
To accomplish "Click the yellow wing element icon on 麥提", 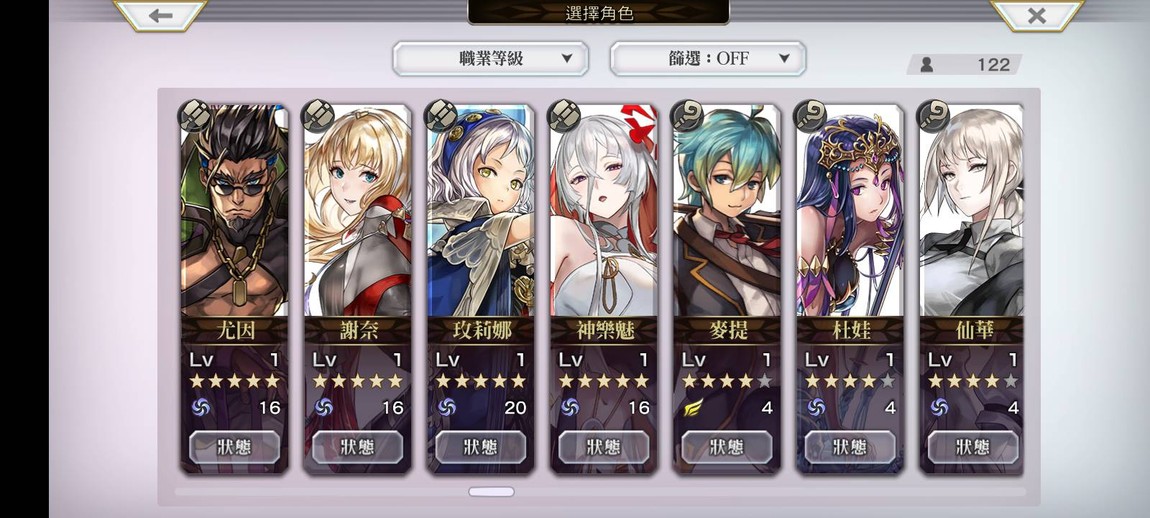I will tap(693, 407).
